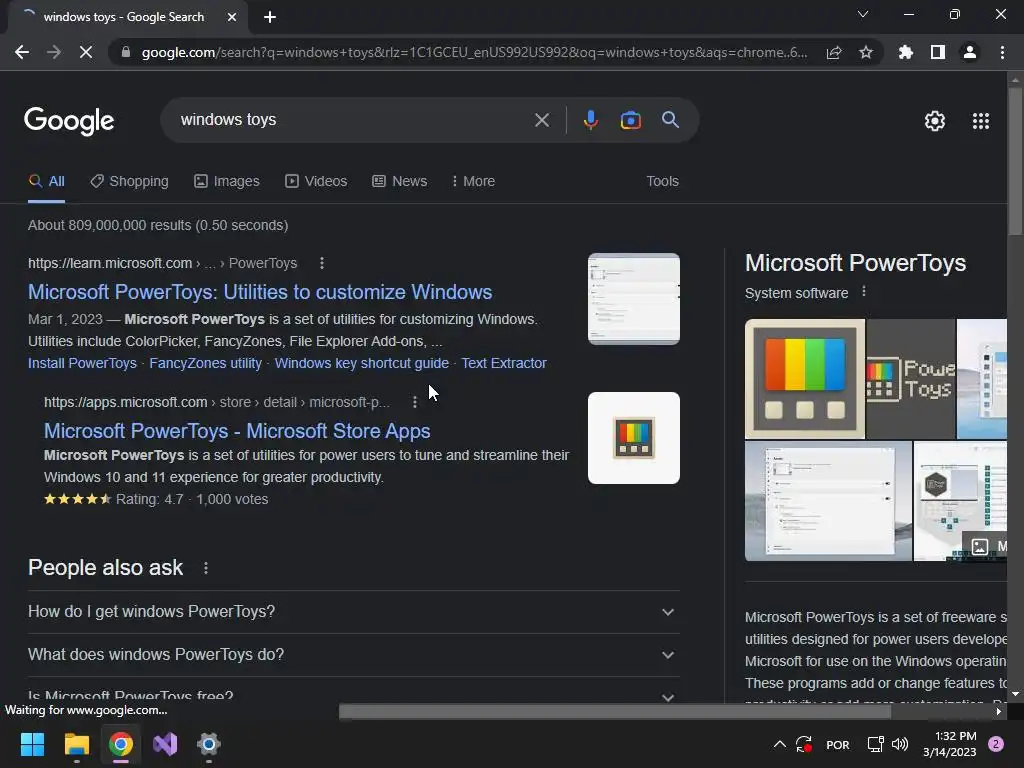This screenshot has height=768, width=1024.
Task: Submit search with magnifying glass
Action: 671,120
